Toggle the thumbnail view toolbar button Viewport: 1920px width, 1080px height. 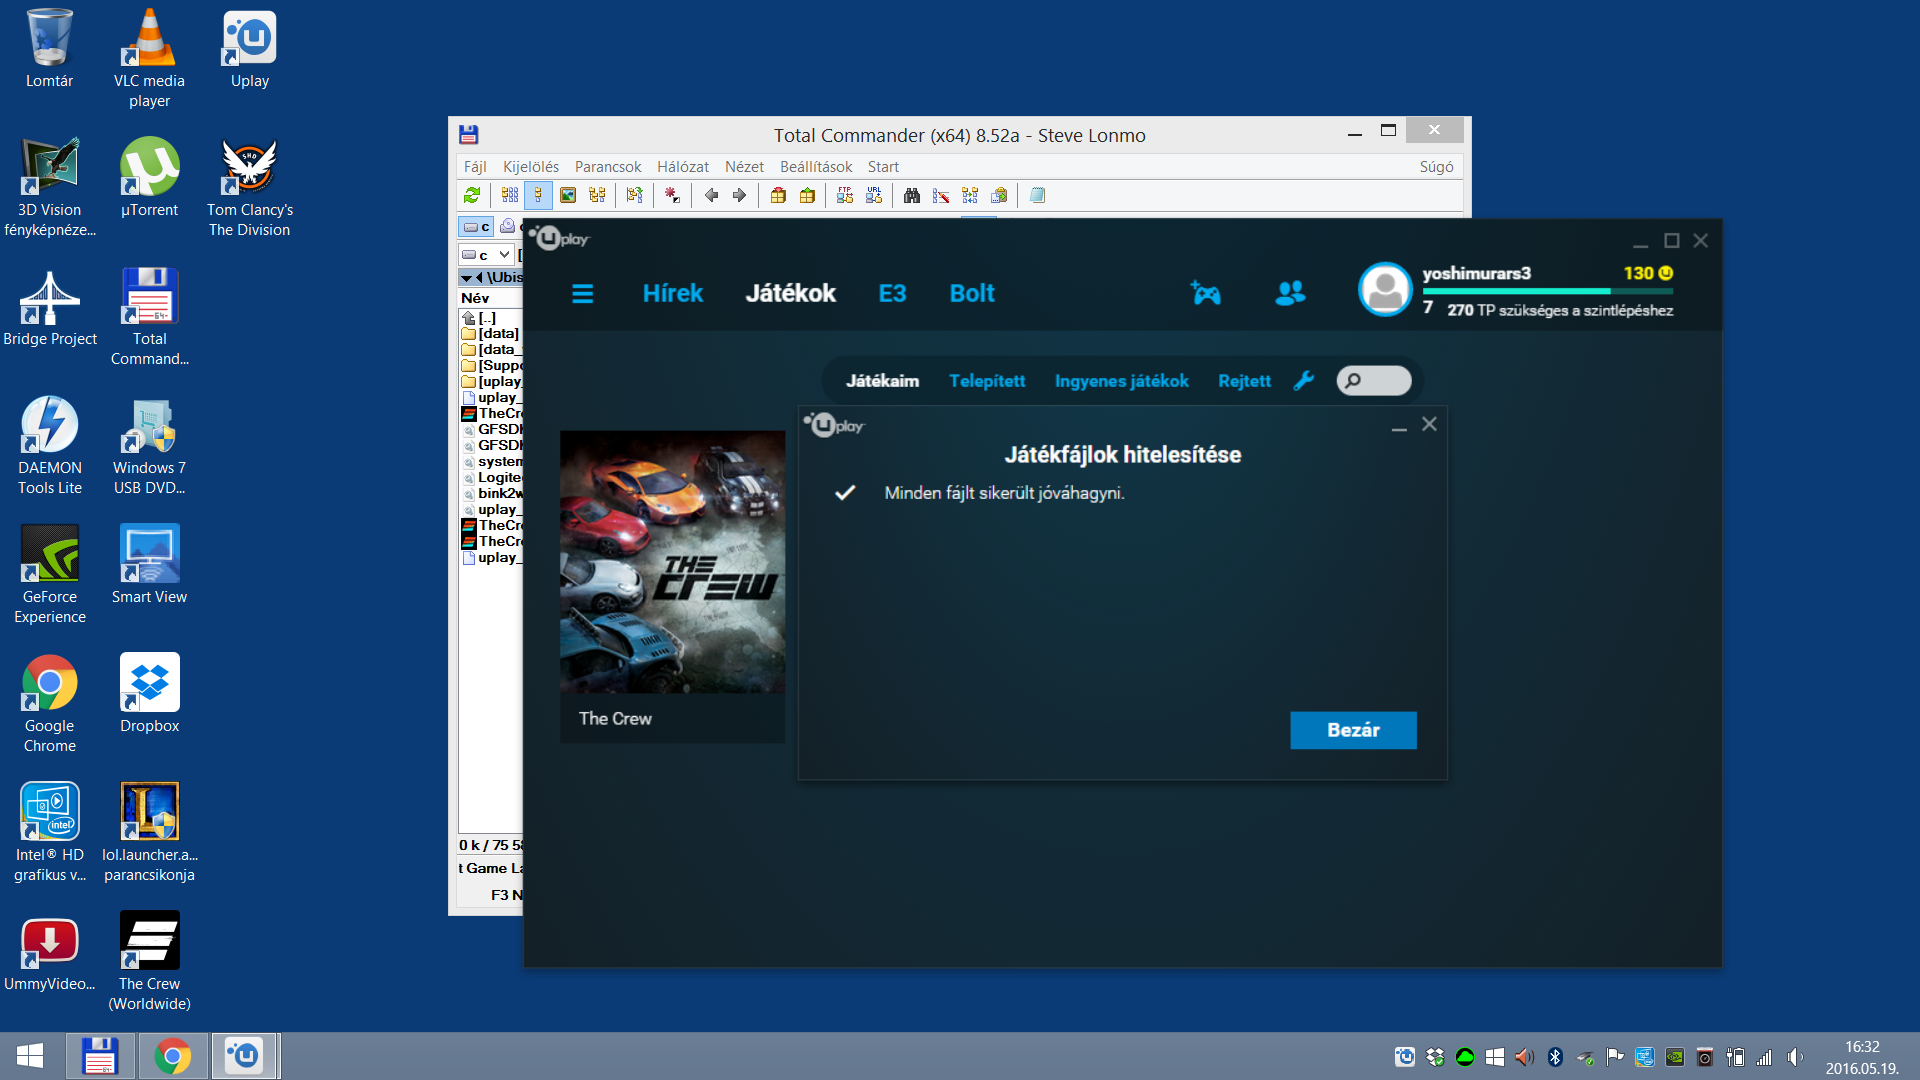[568, 196]
